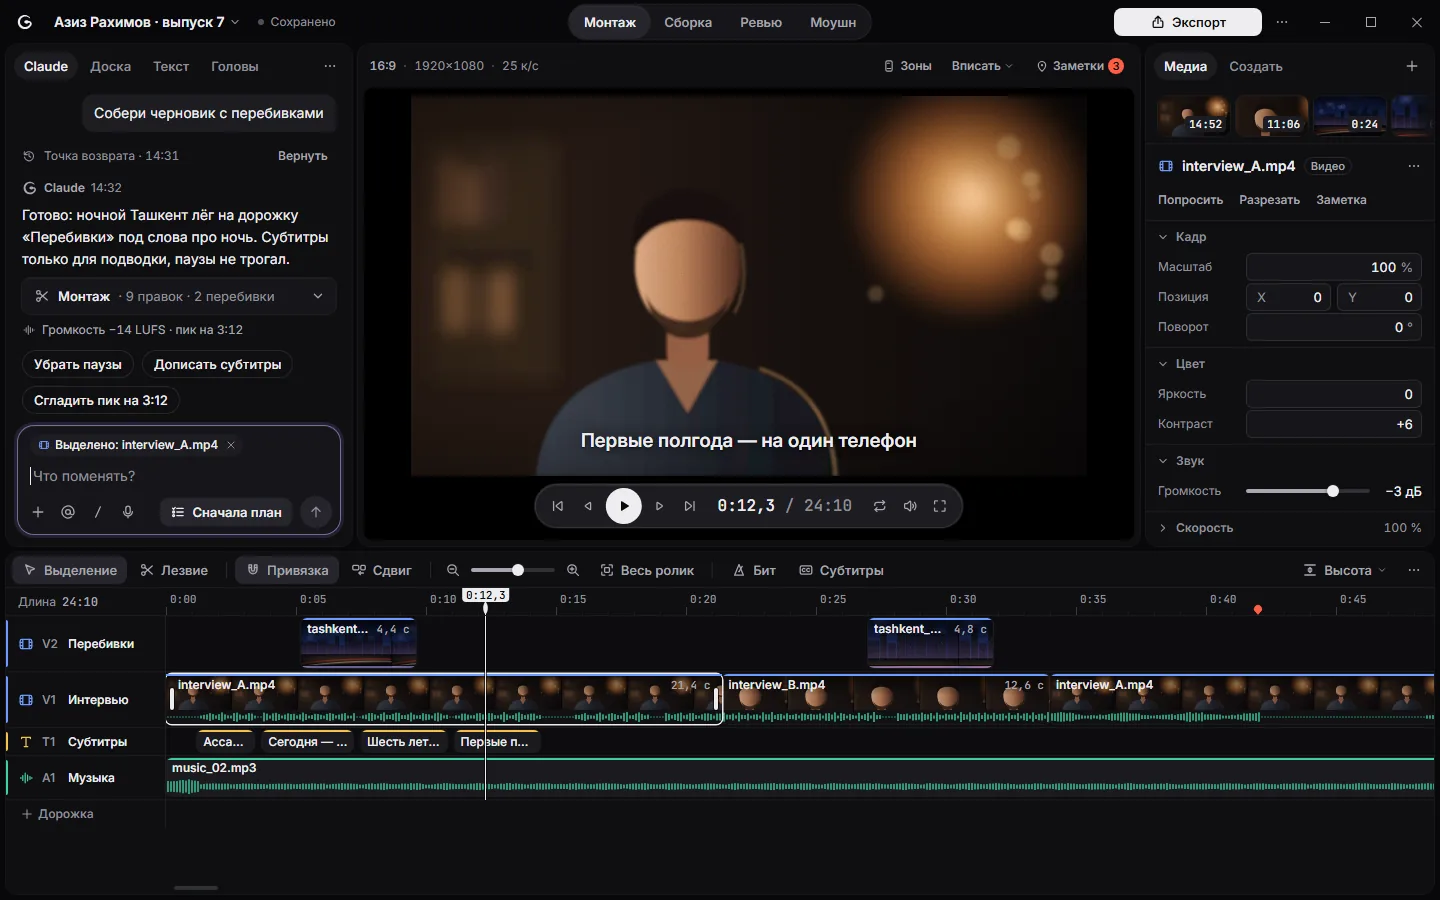The image size is (1440, 900).
Task: Jump to the start of the clip
Action: pyautogui.click(x=558, y=506)
